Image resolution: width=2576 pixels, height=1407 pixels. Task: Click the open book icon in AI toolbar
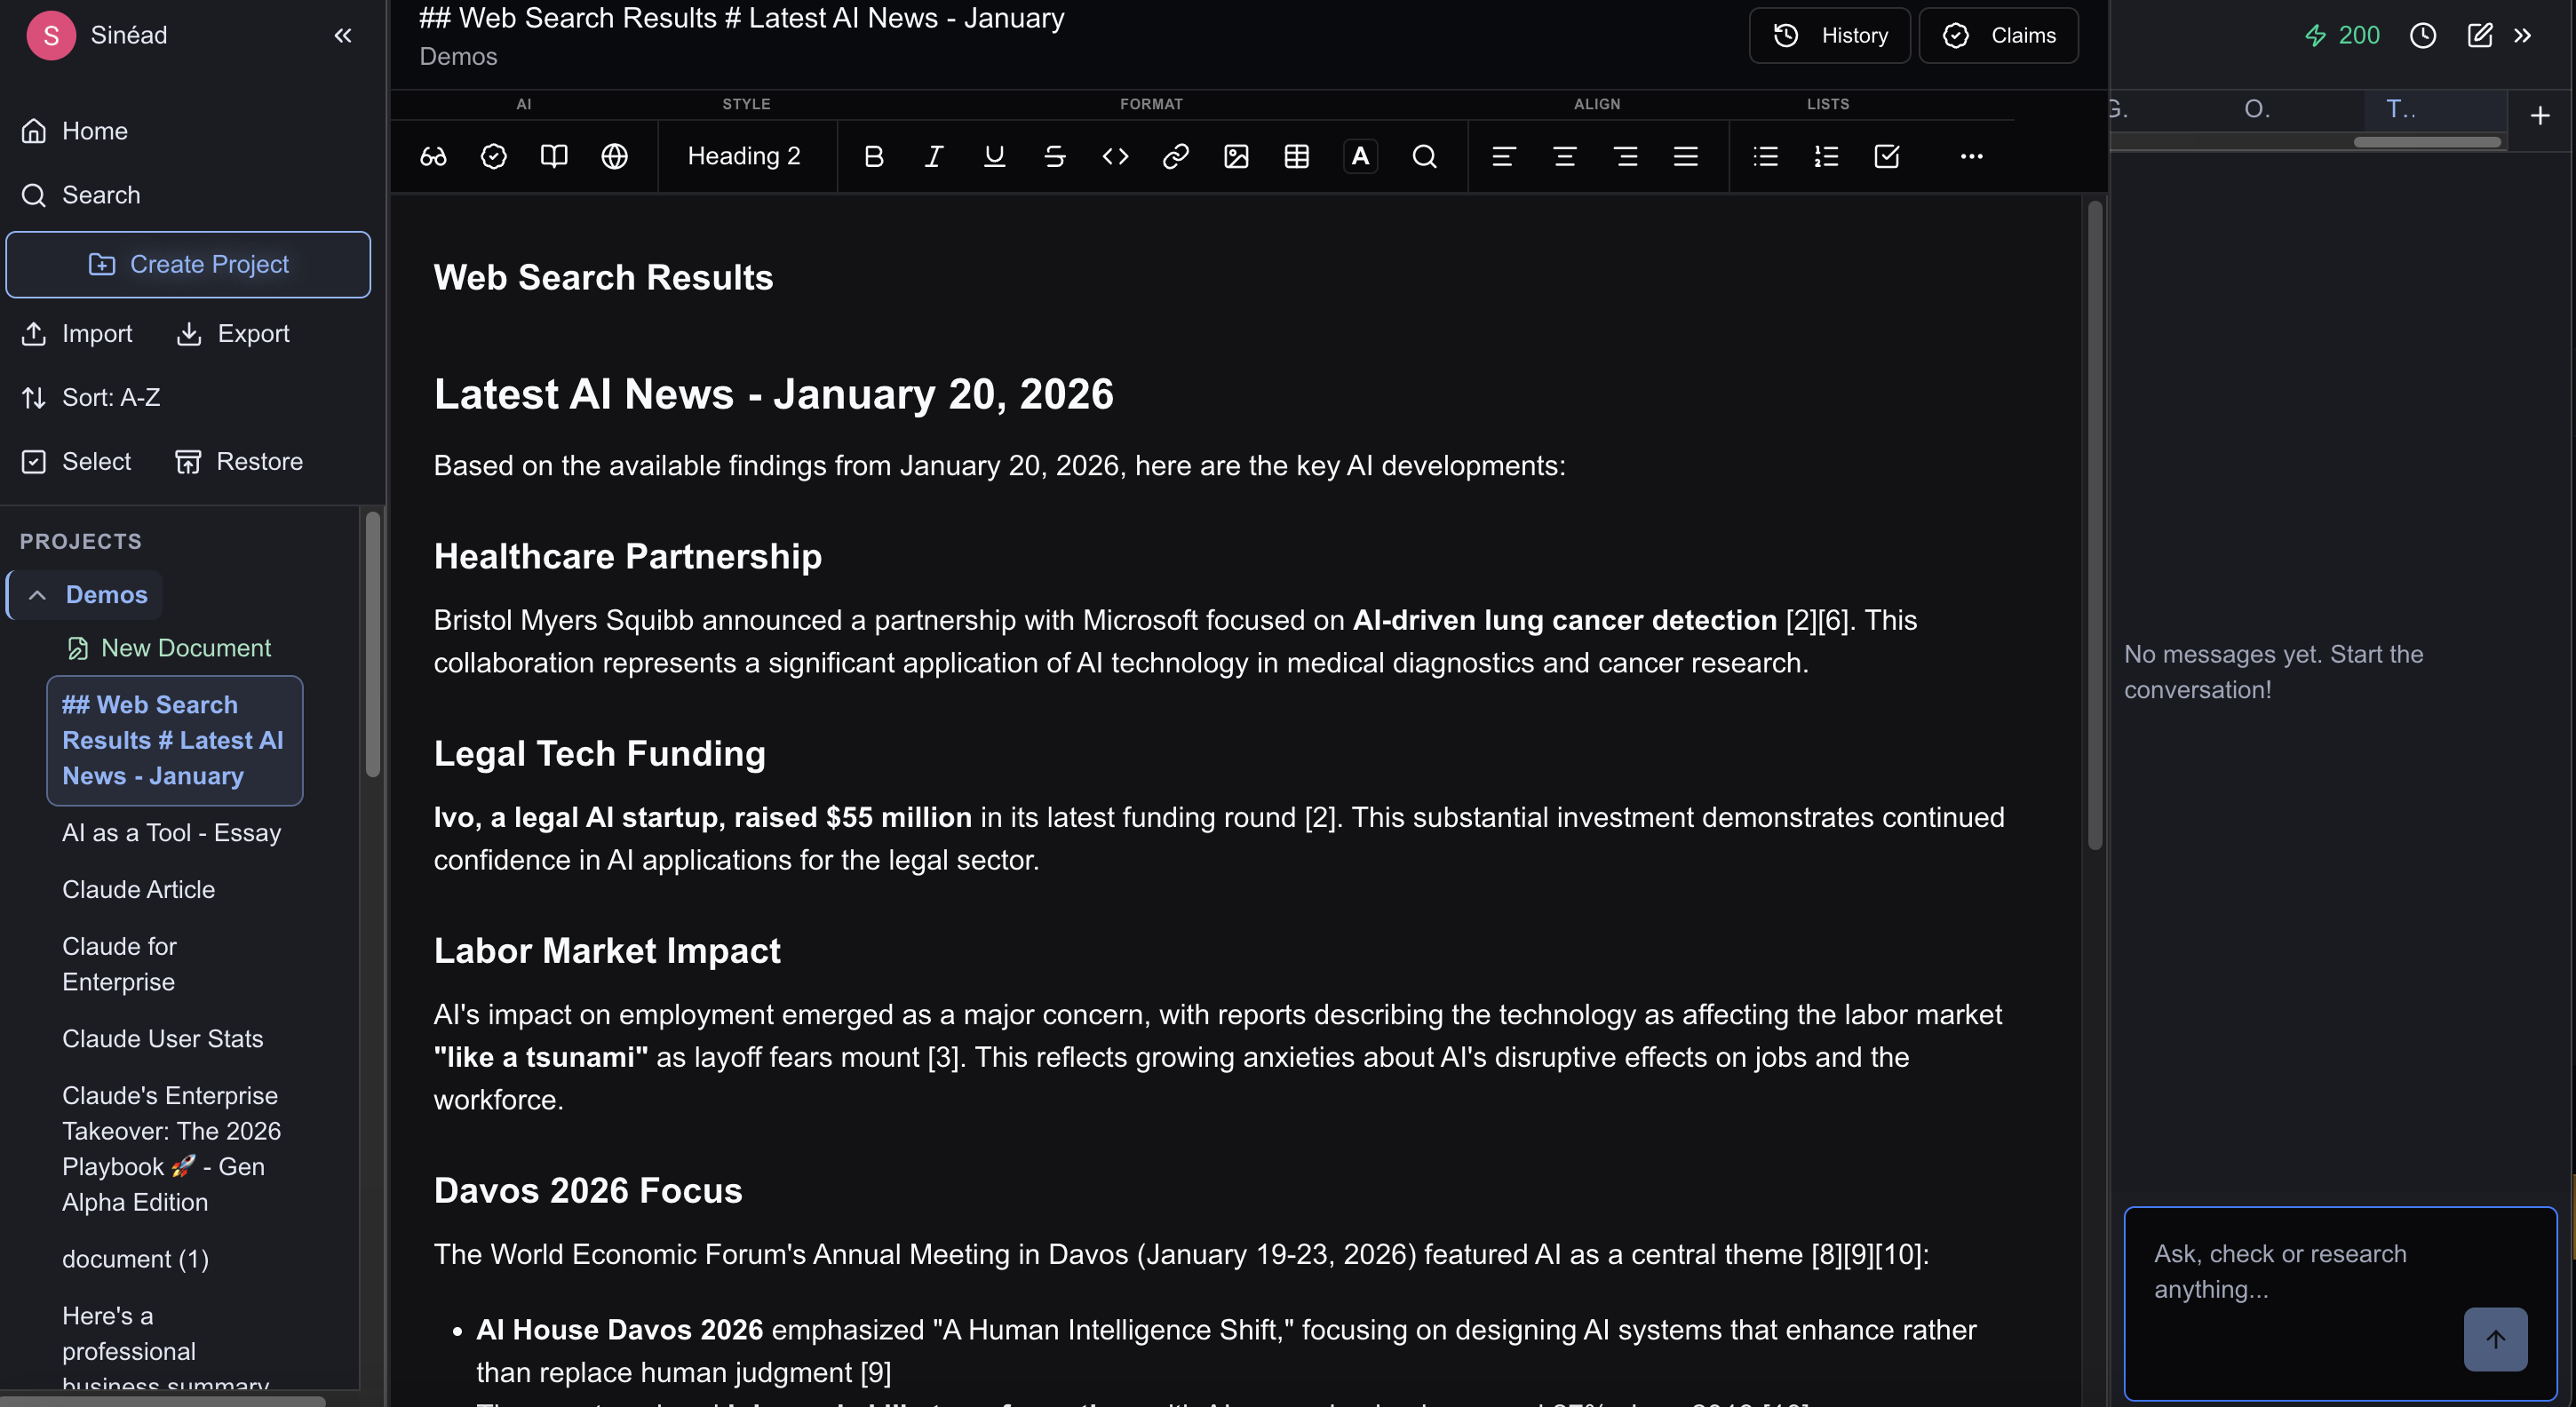(x=553, y=156)
